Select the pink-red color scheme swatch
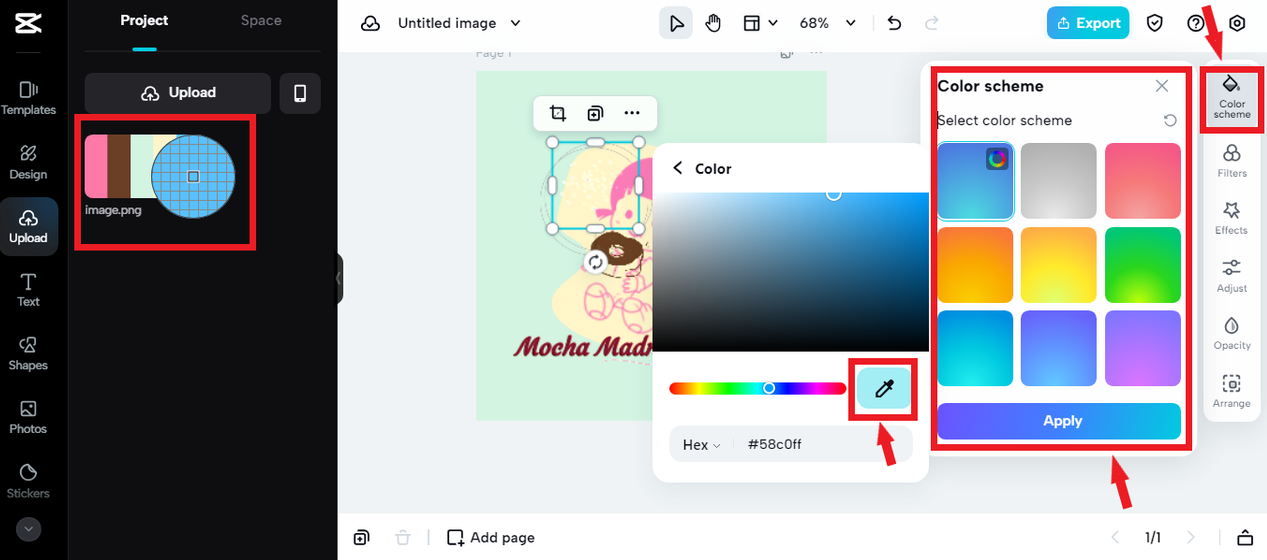 point(1143,181)
